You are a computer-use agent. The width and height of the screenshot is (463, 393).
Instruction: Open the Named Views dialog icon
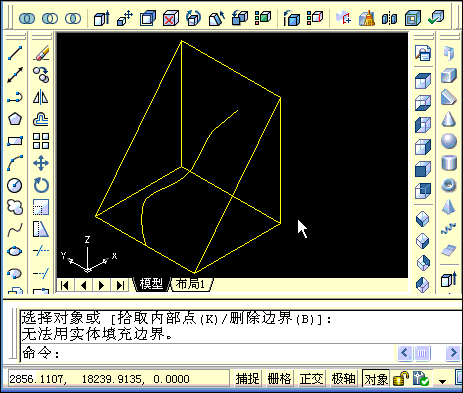(423, 53)
